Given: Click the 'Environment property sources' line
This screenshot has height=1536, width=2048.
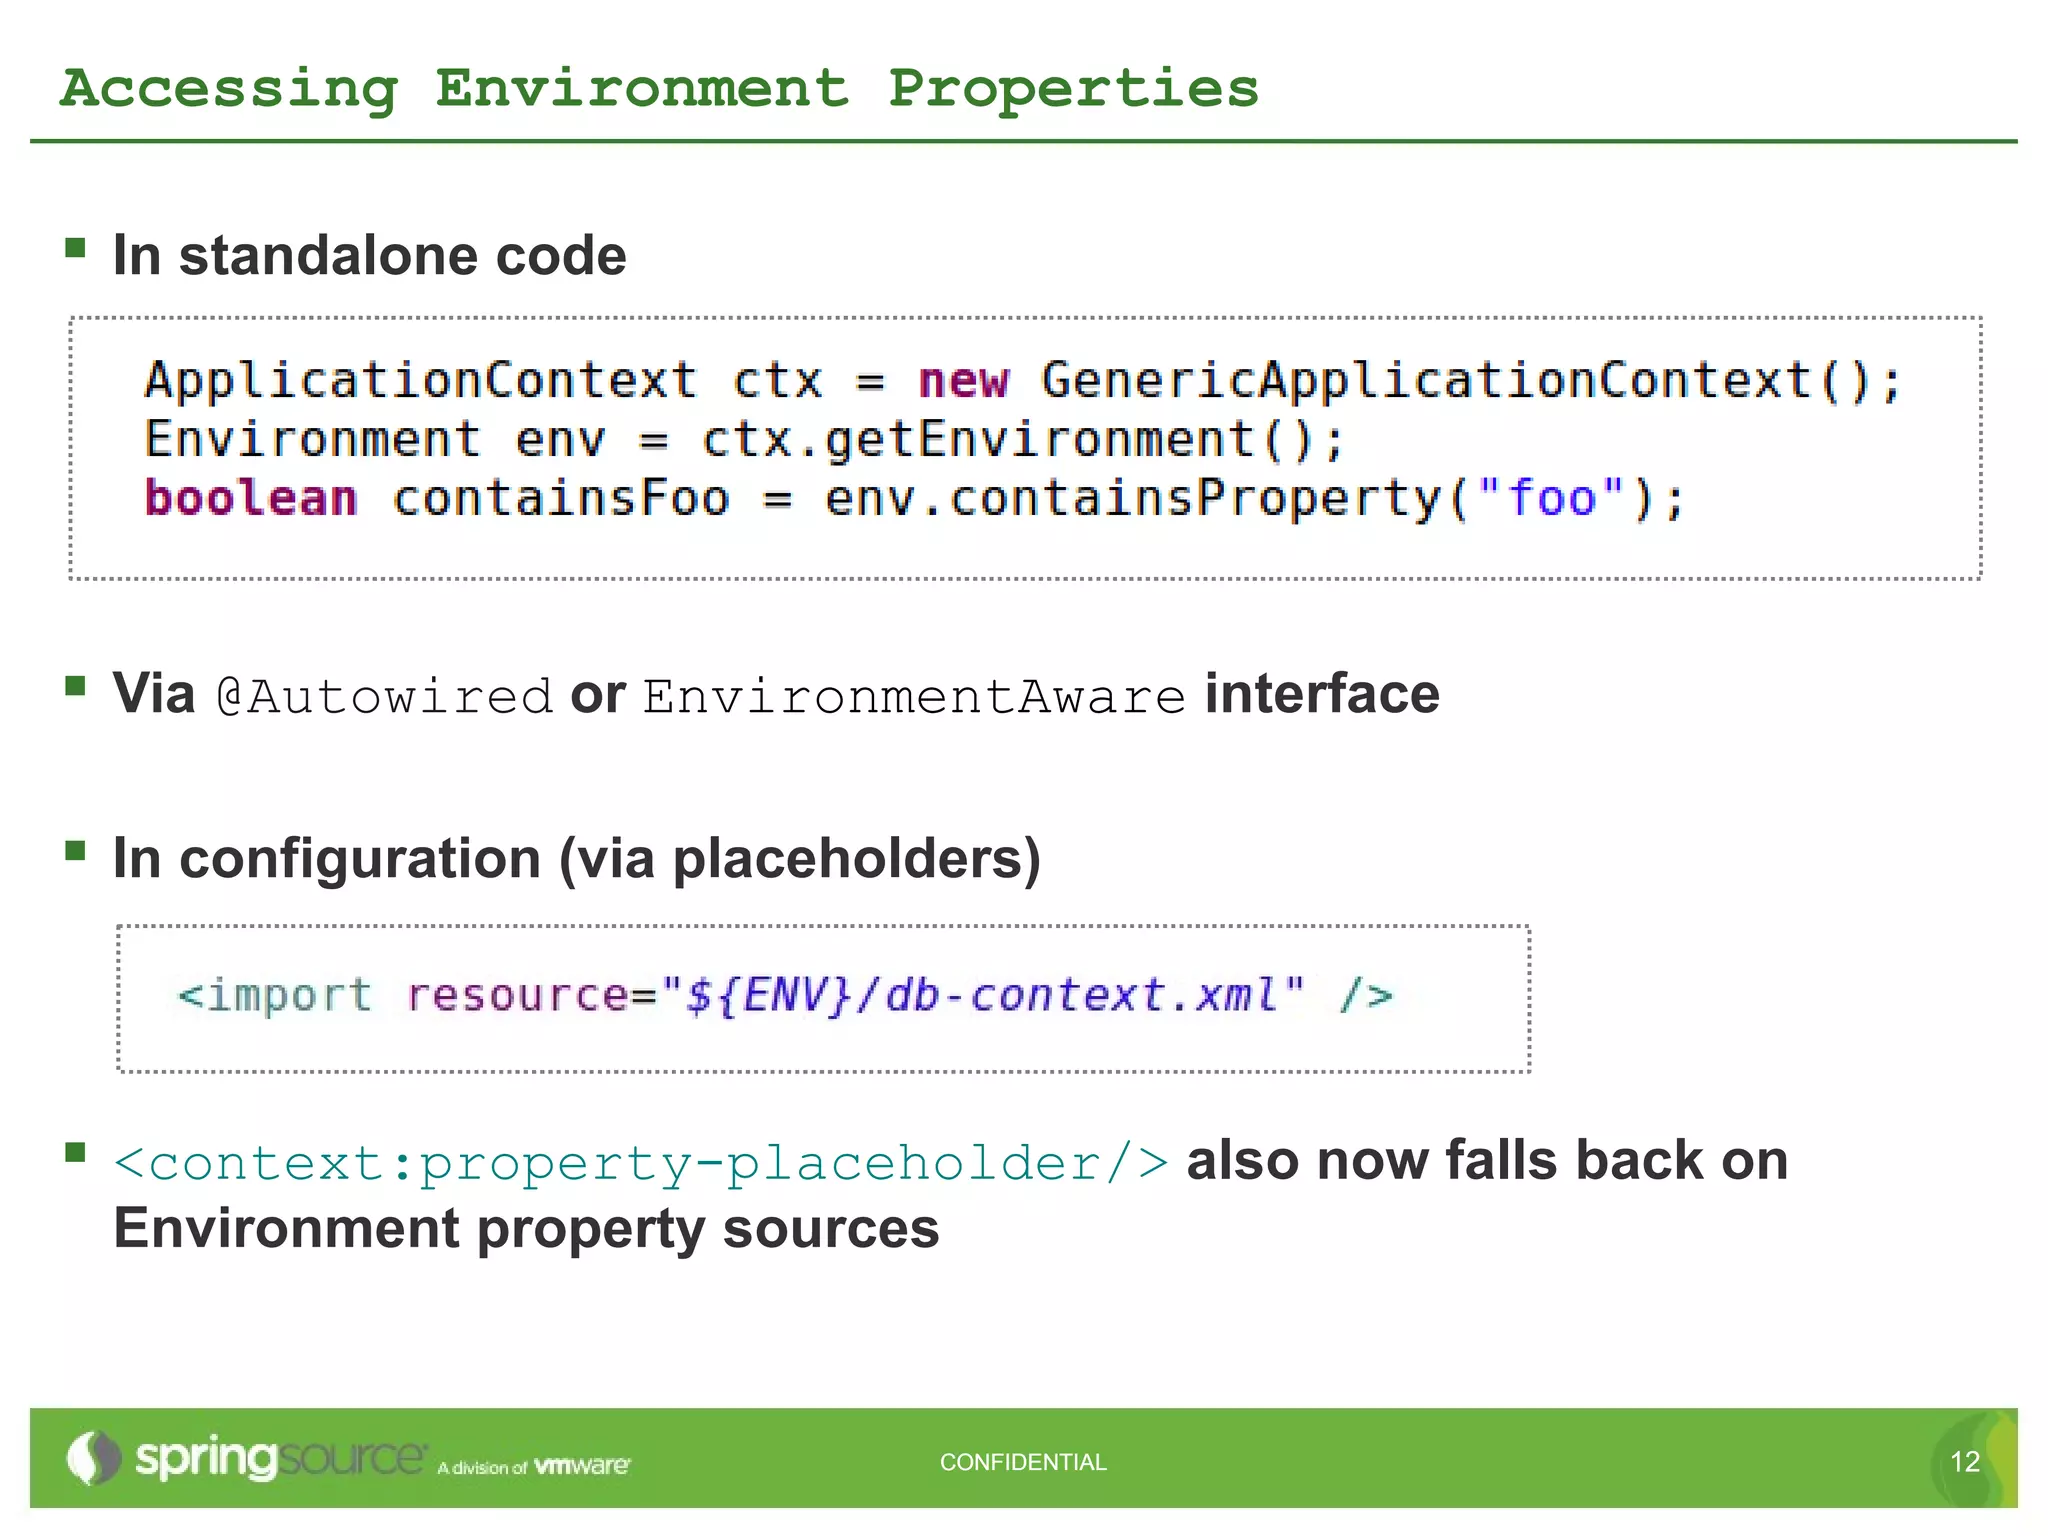Looking at the screenshot, I should tap(526, 1229).
